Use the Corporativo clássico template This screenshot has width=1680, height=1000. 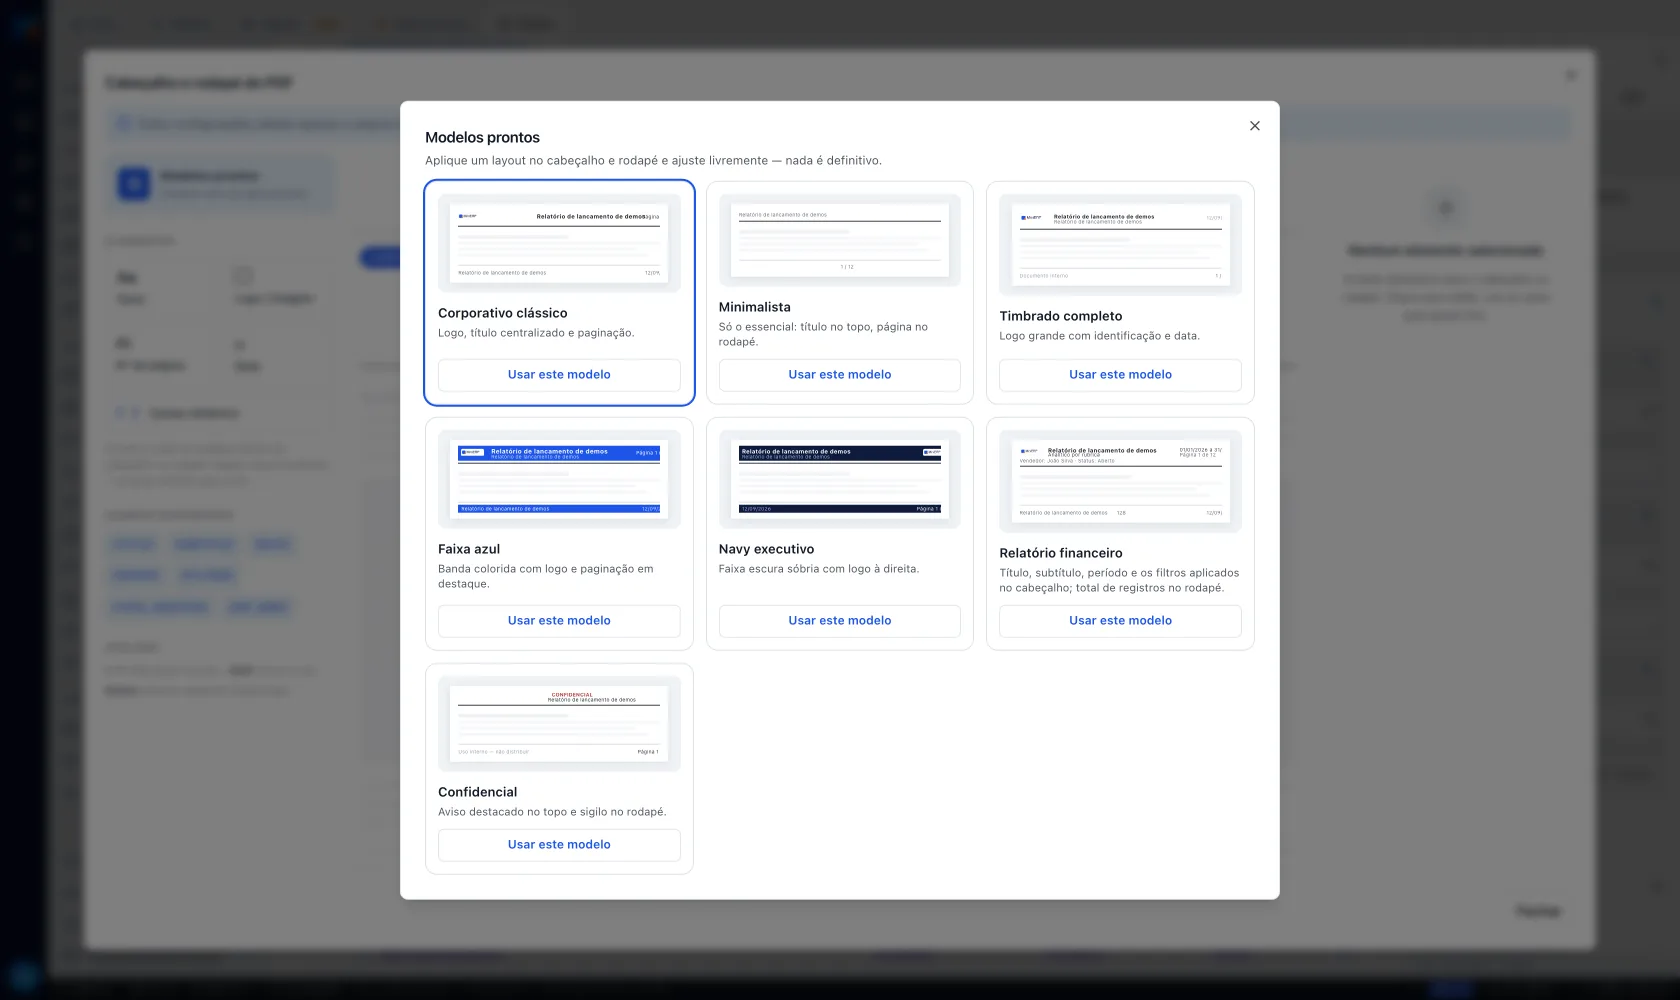coord(559,375)
